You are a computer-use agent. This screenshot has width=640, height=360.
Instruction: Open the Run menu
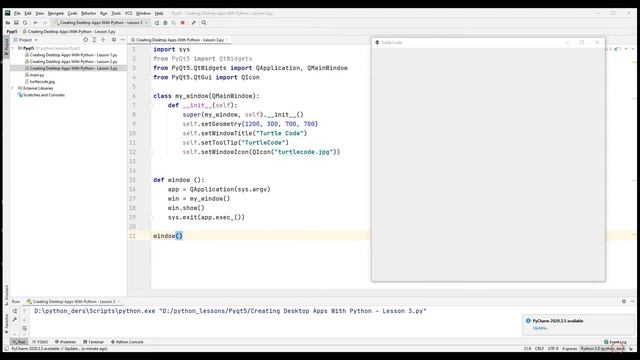tap(104, 13)
